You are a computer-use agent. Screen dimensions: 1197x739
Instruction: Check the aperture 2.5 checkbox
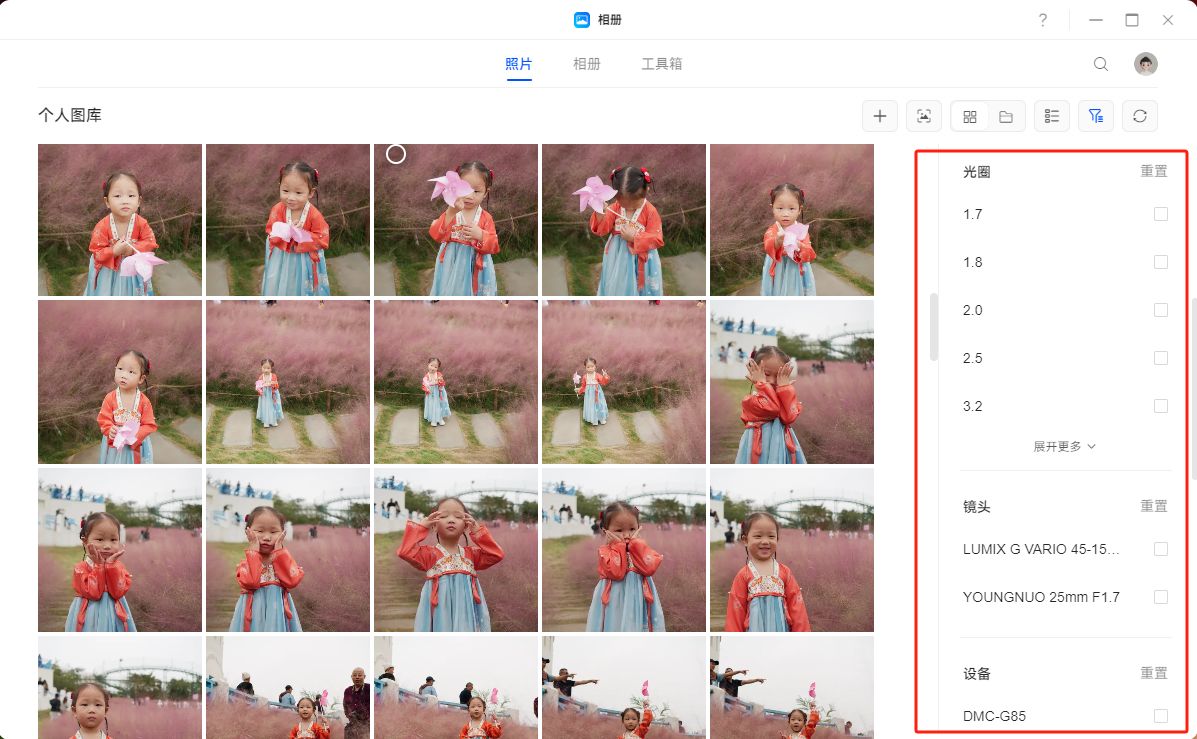click(x=1160, y=358)
